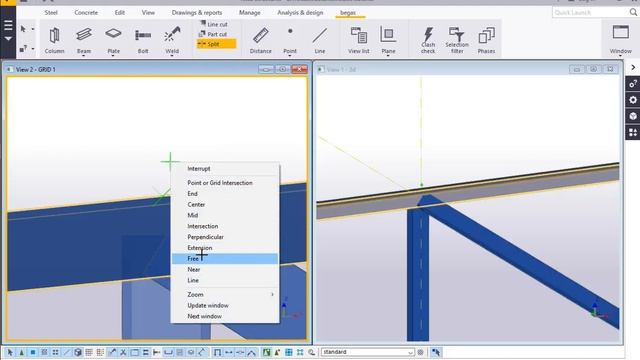Activate the Weld tool icon
Image resolution: width=640 pixels, height=360 pixels.
tap(172, 34)
